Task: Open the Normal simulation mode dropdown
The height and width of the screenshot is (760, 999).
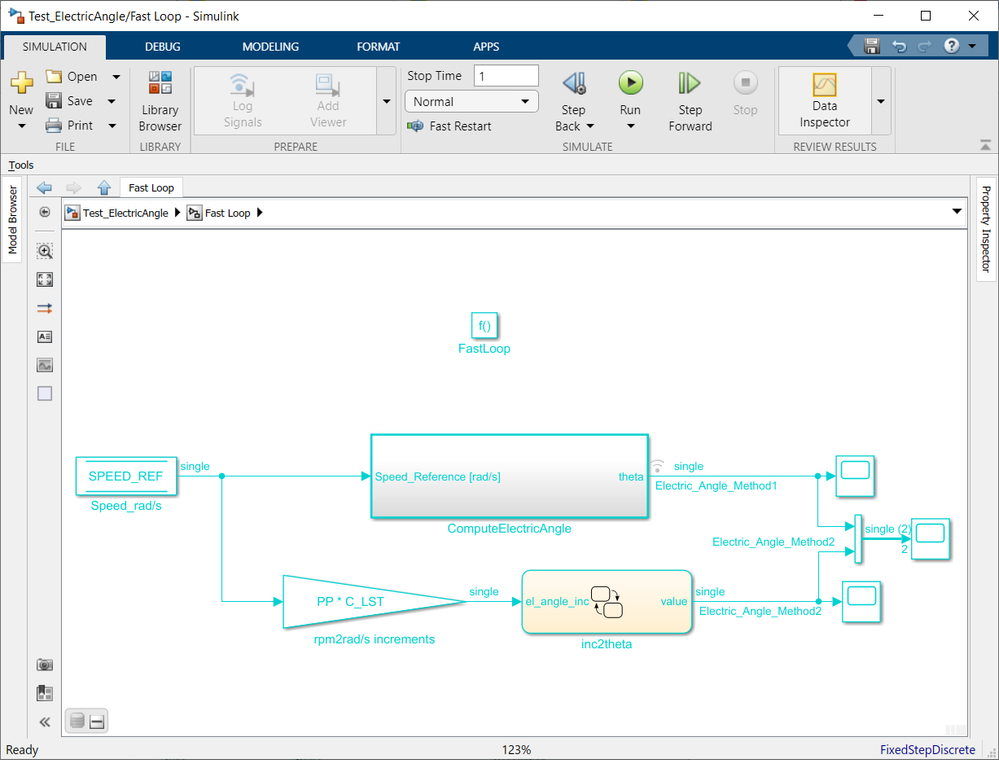Action: click(x=471, y=102)
